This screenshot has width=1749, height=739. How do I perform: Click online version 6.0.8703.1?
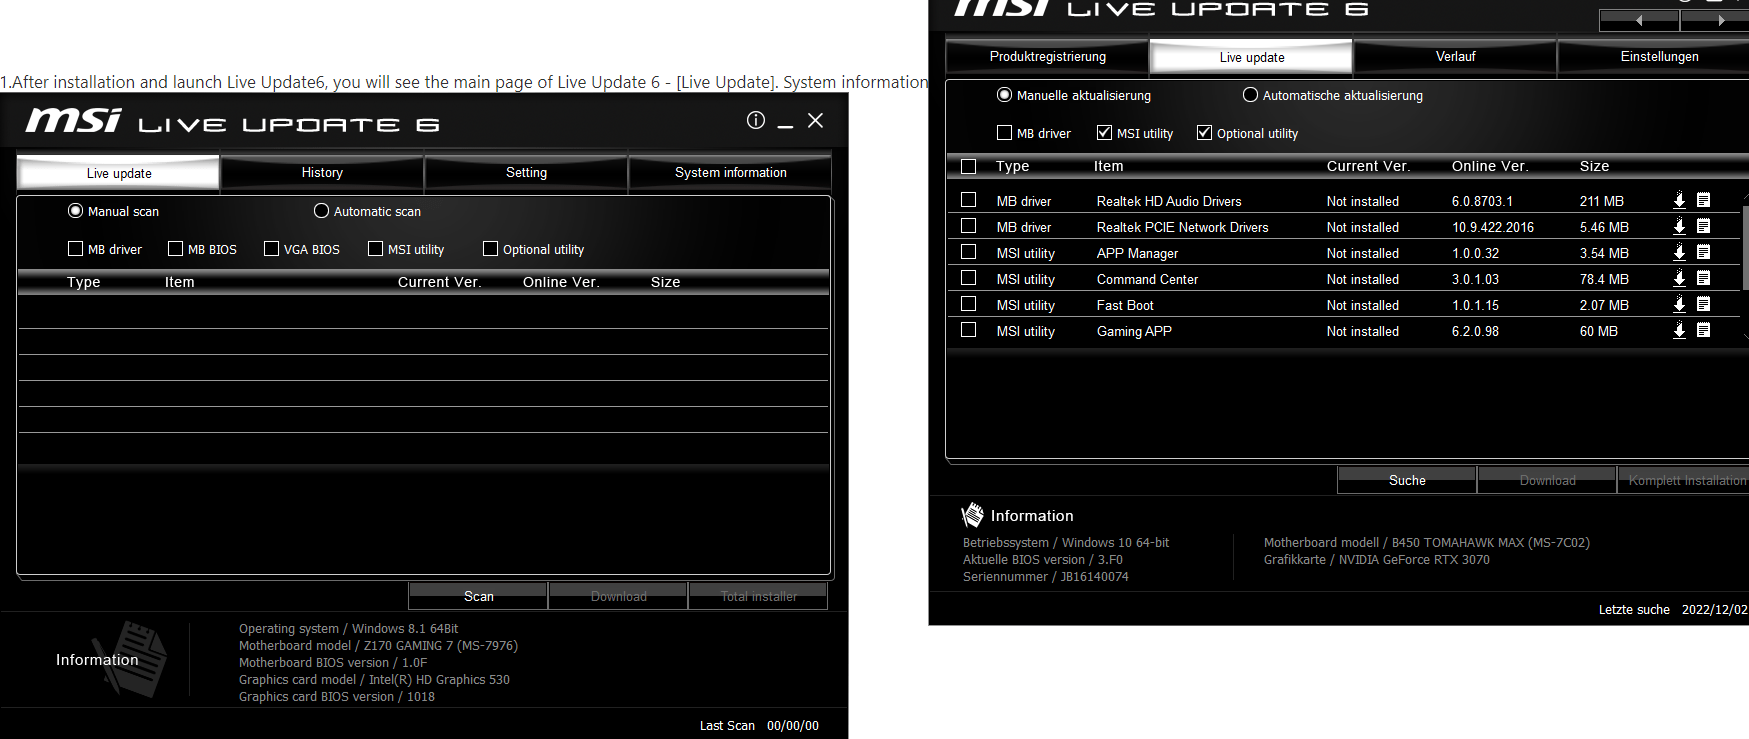point(1482,201)
